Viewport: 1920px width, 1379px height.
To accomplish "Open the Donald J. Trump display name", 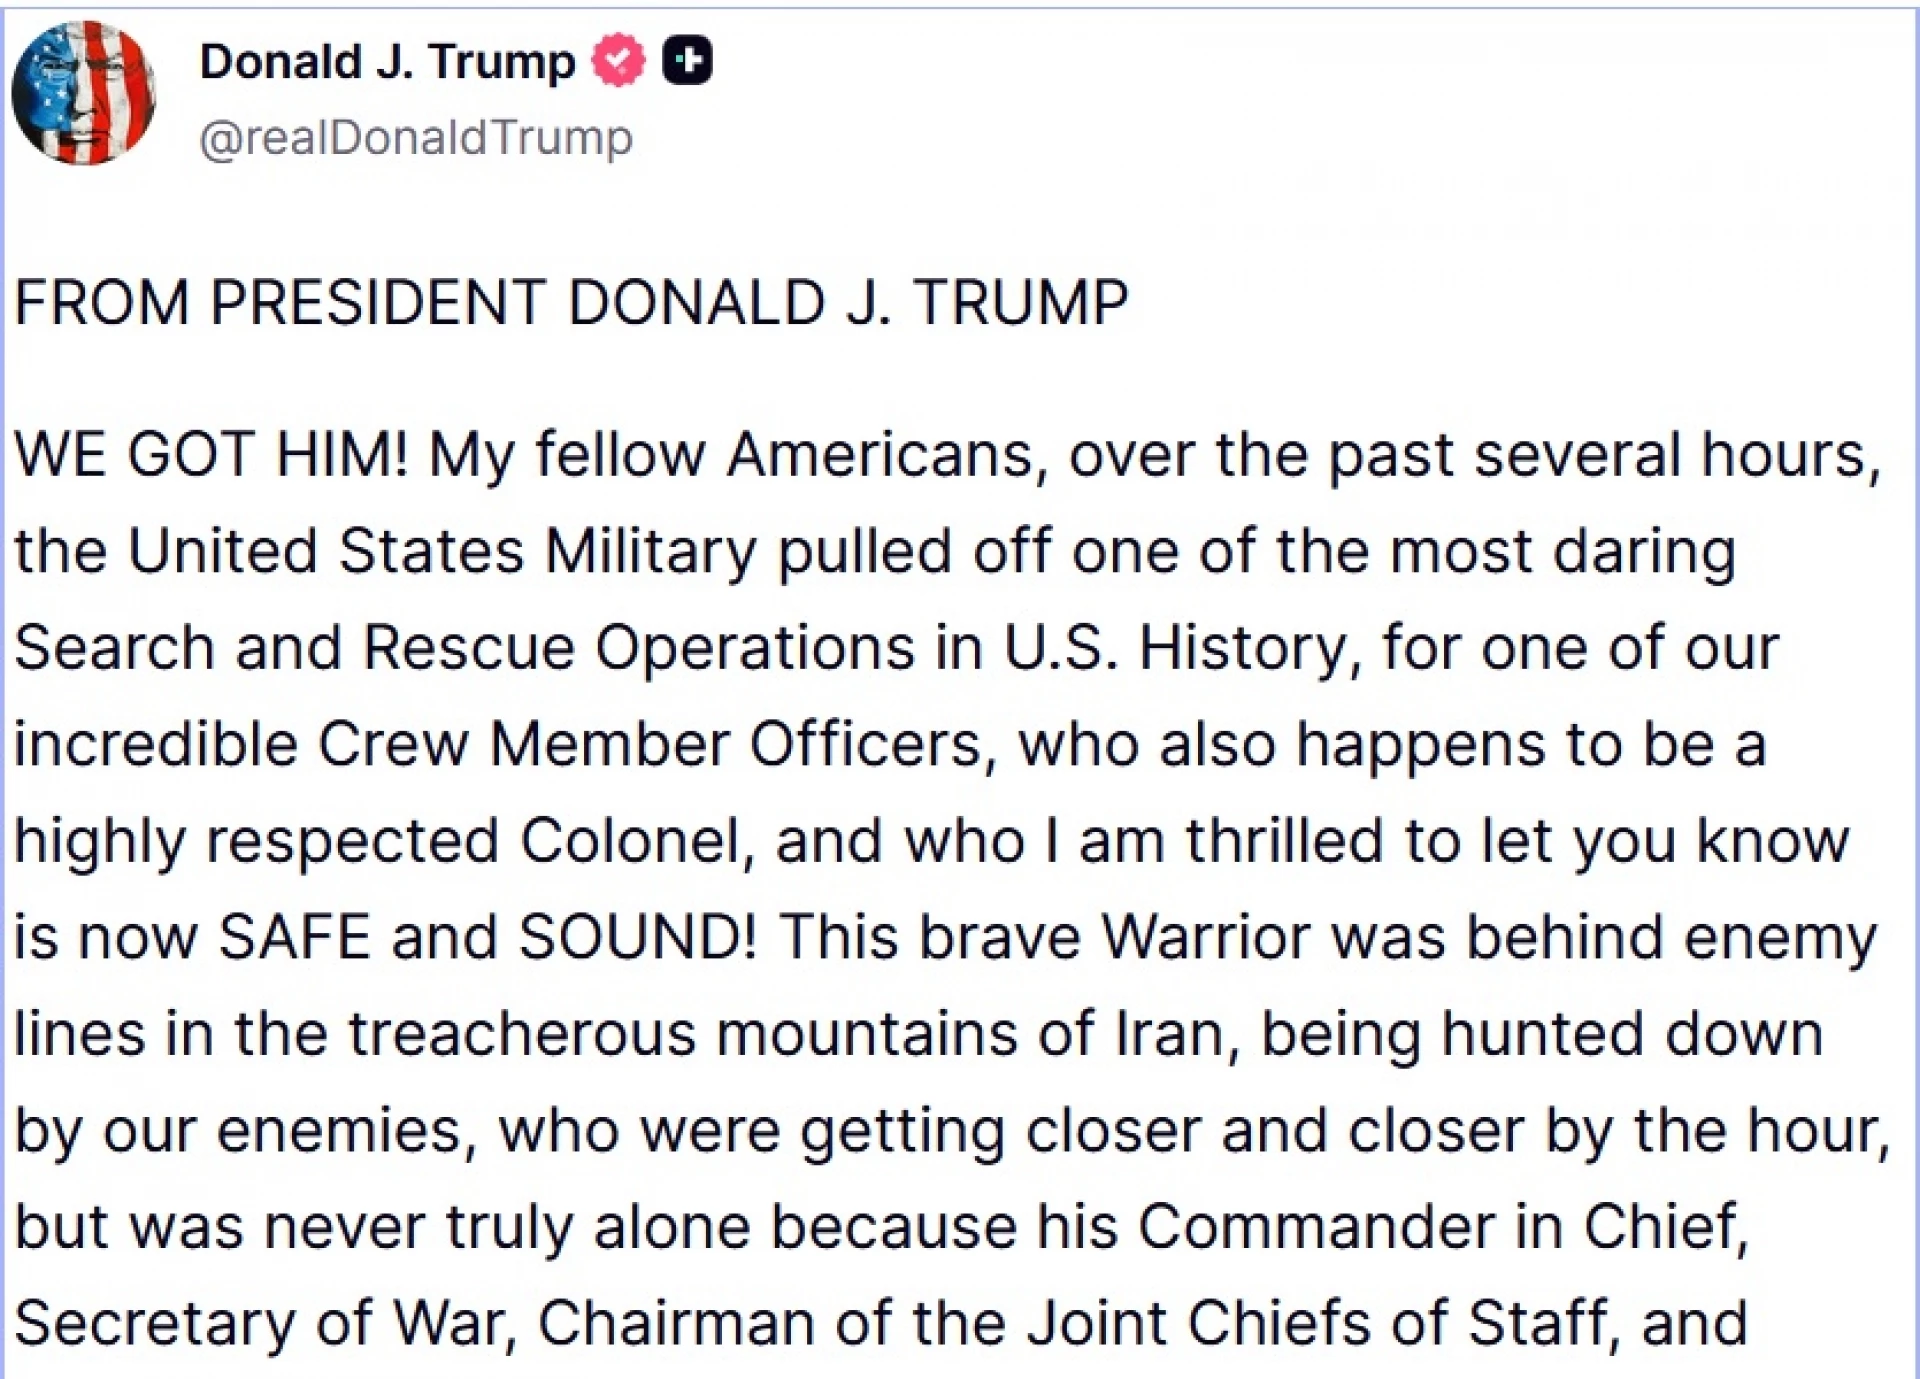I will 387,62.
